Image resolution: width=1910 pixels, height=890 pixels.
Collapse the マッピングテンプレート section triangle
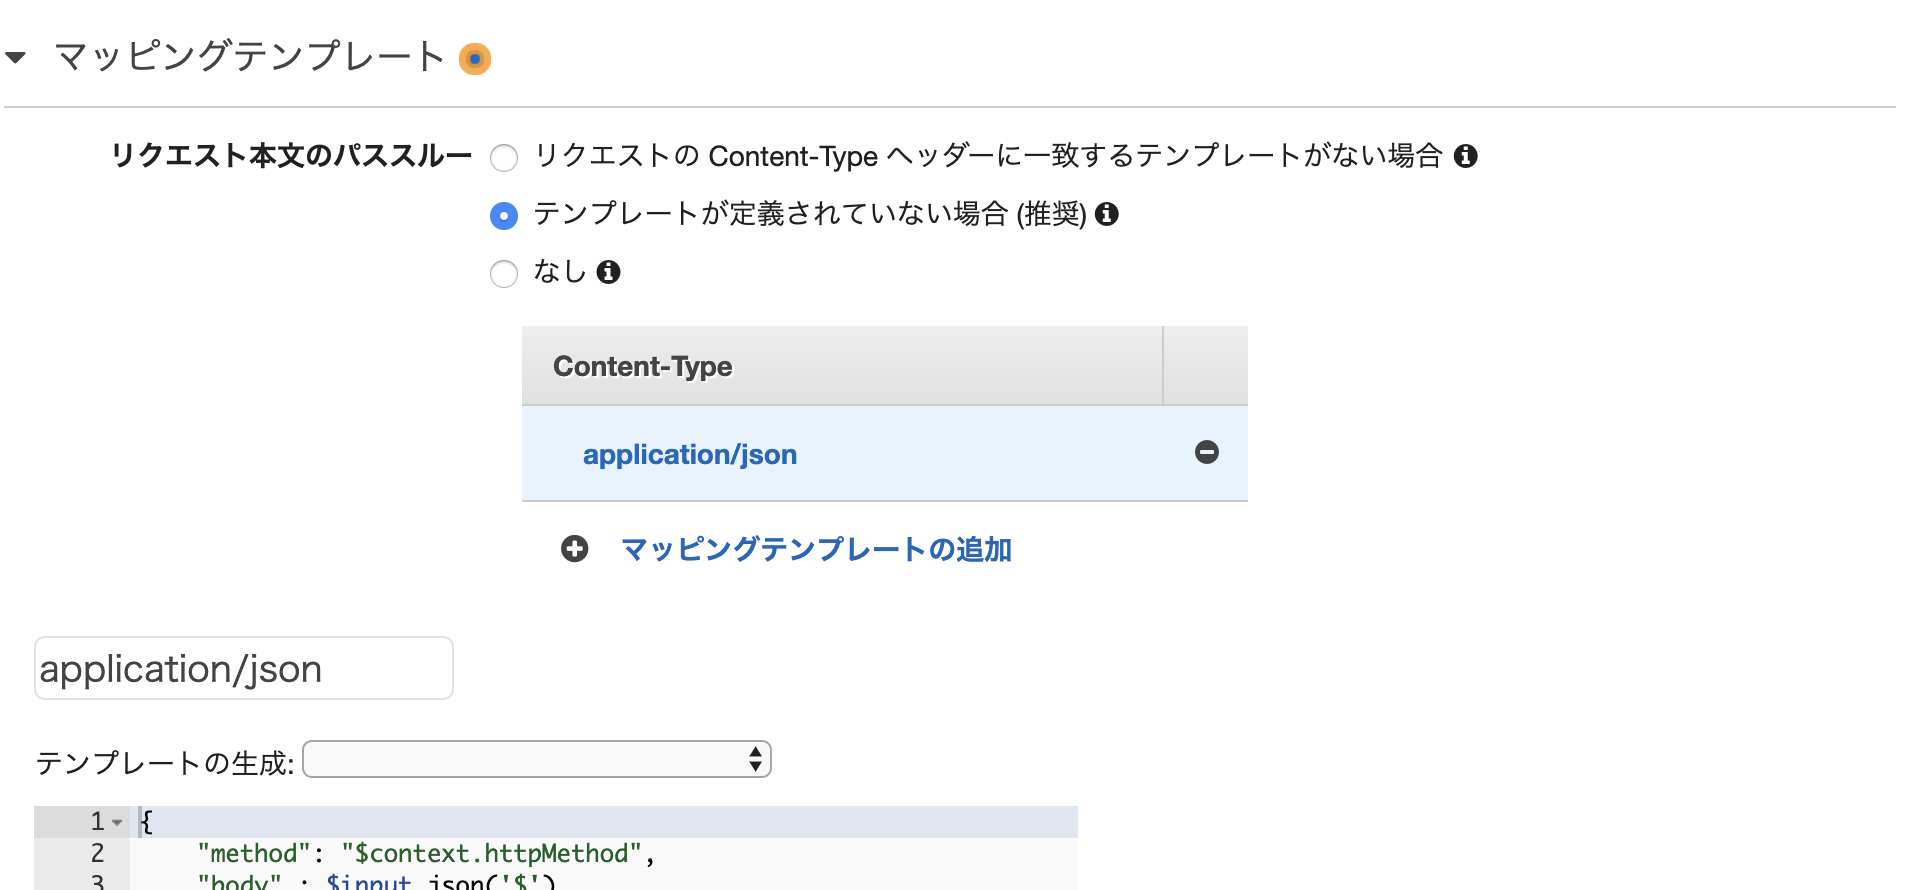point(16,58)
